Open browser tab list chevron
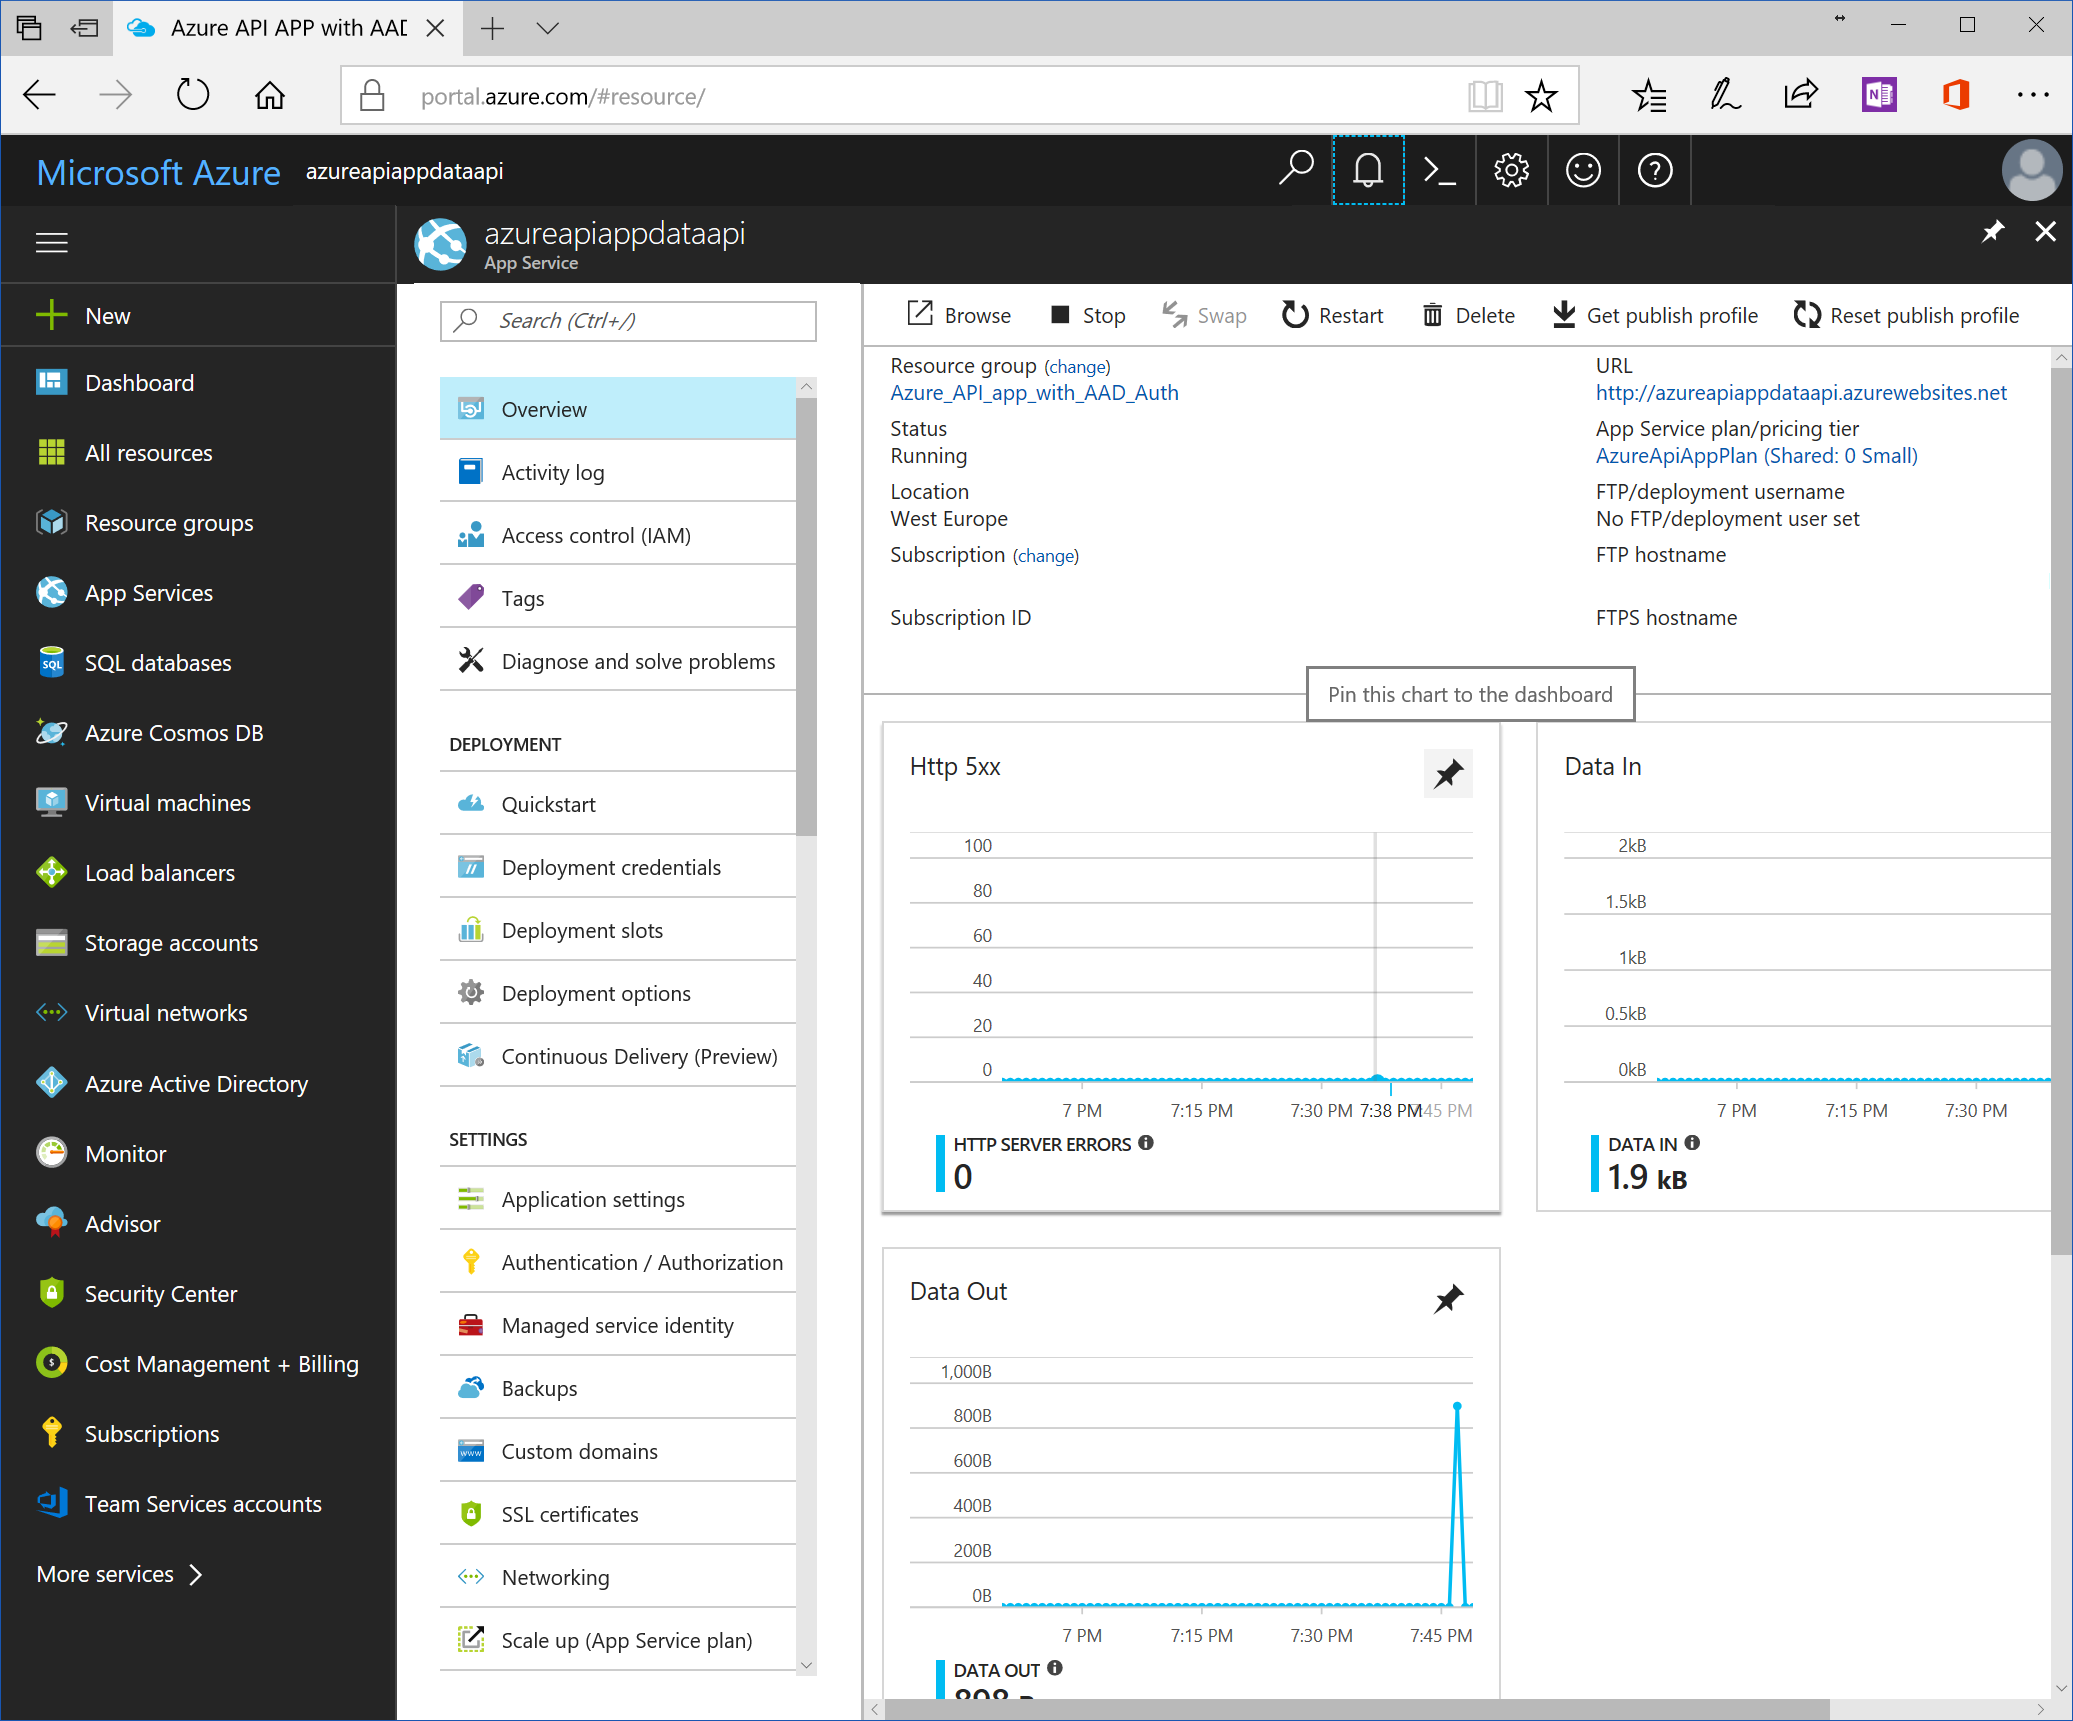 coord(547,28)
